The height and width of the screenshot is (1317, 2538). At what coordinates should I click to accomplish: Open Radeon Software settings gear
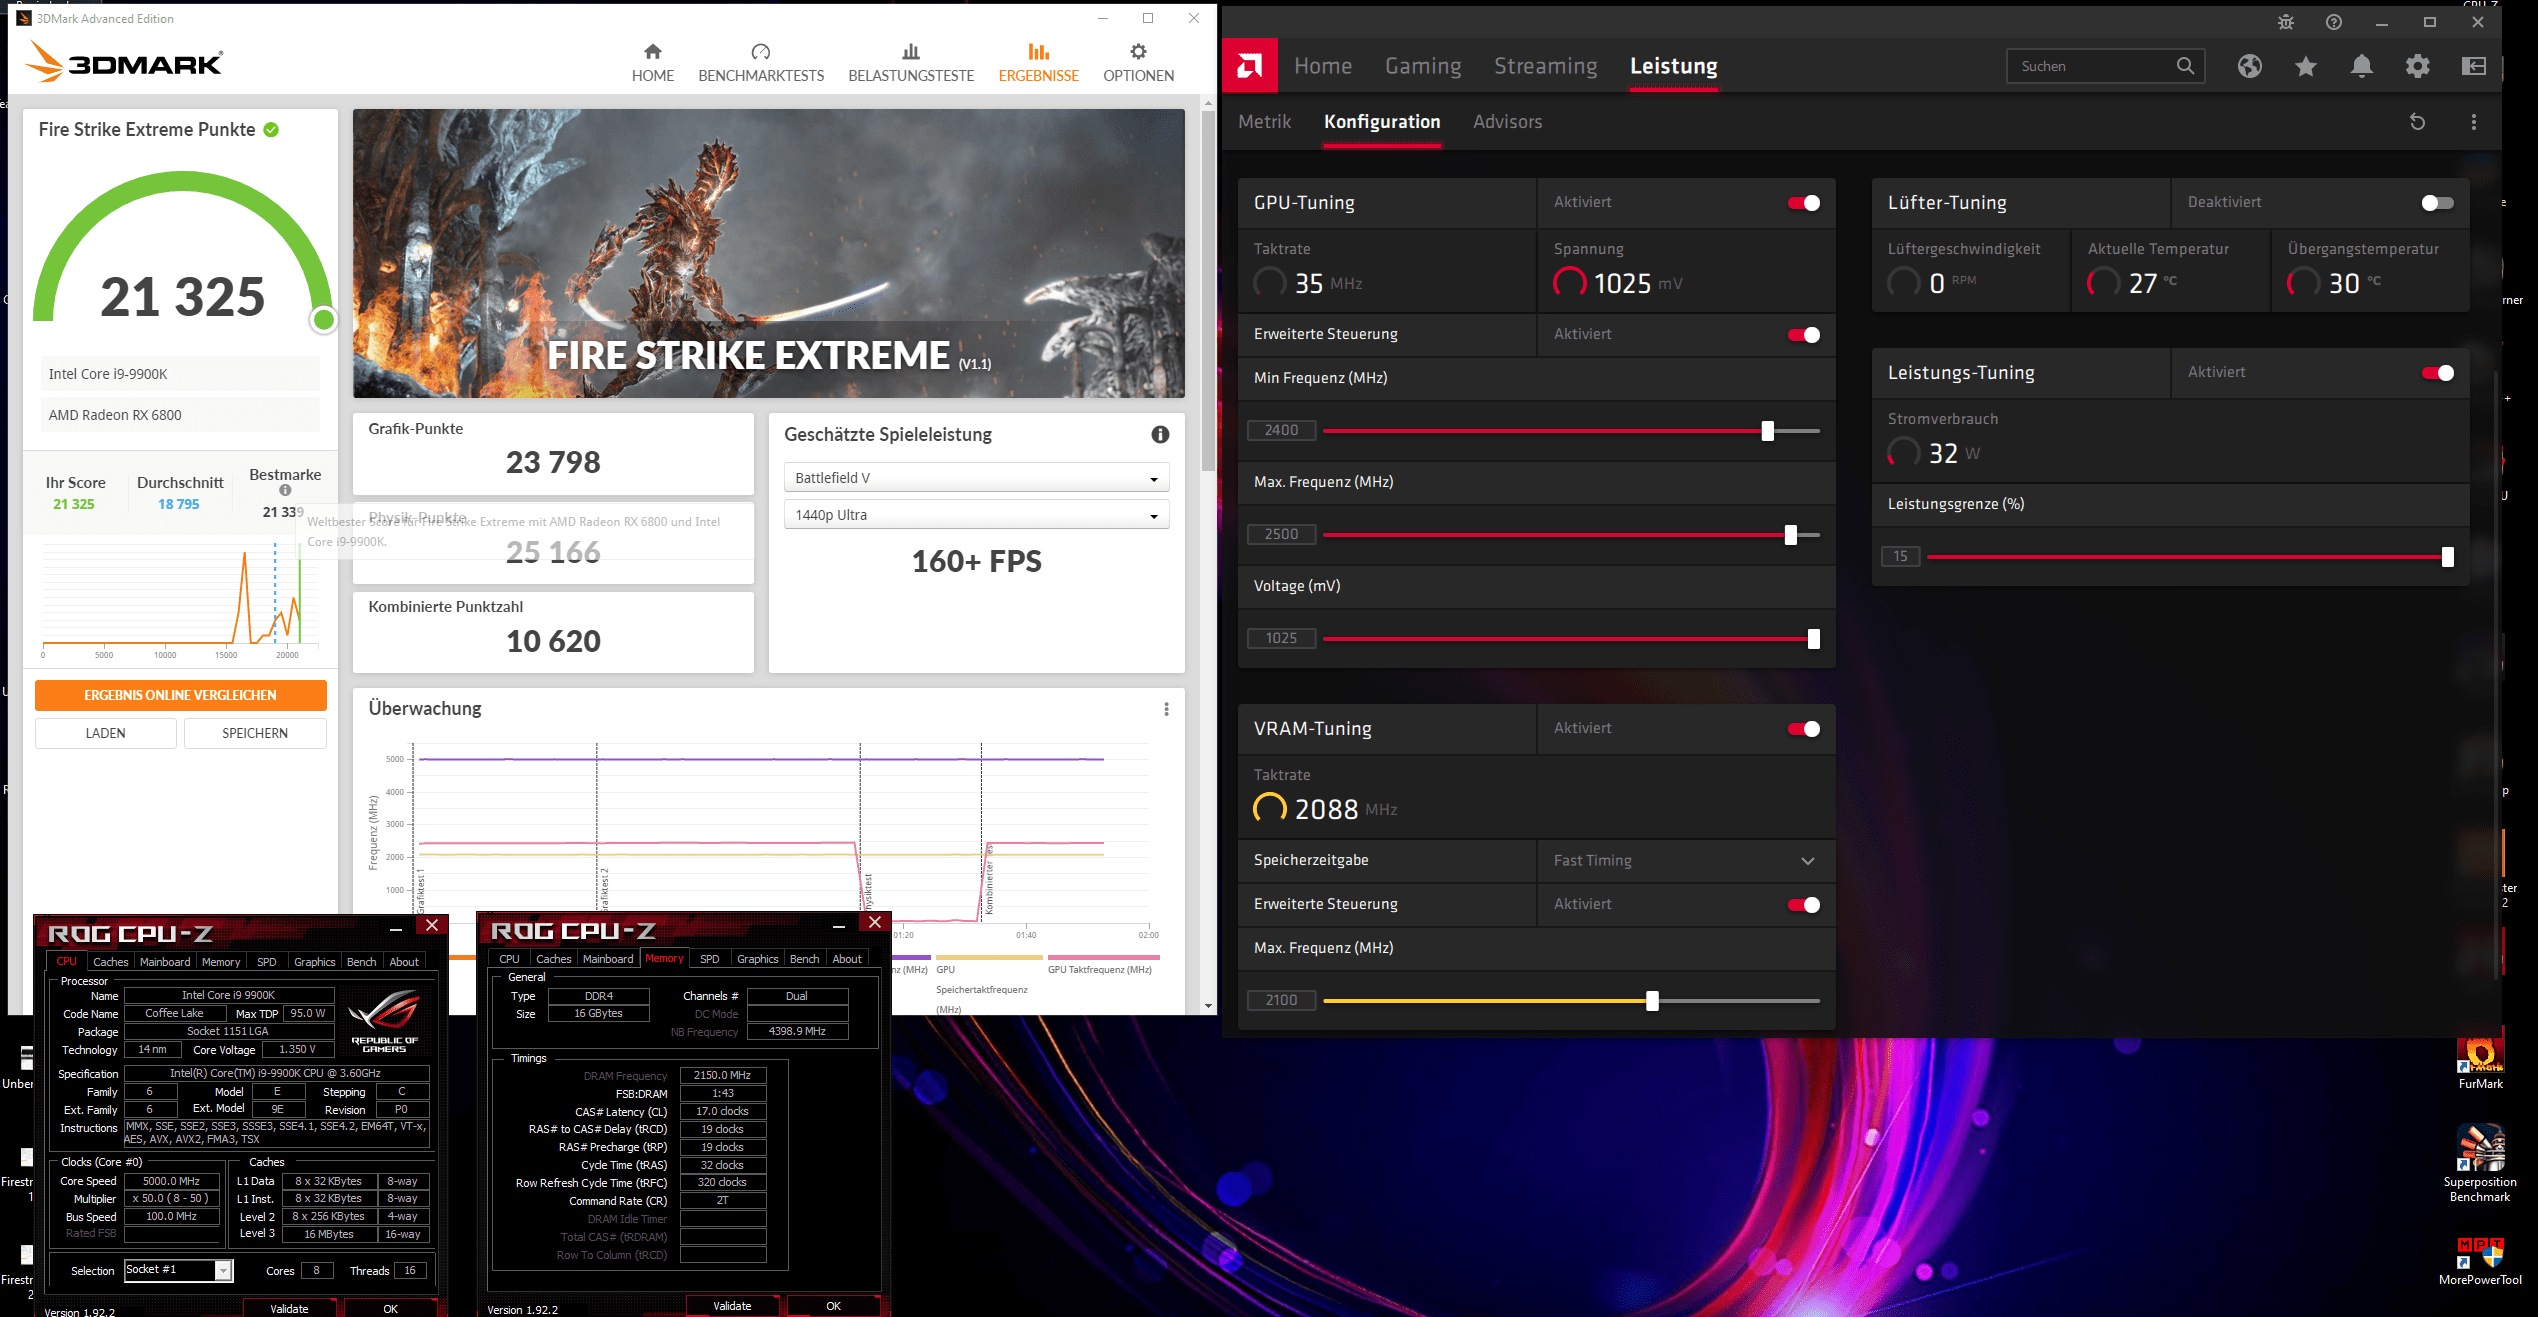(2418, 66)
